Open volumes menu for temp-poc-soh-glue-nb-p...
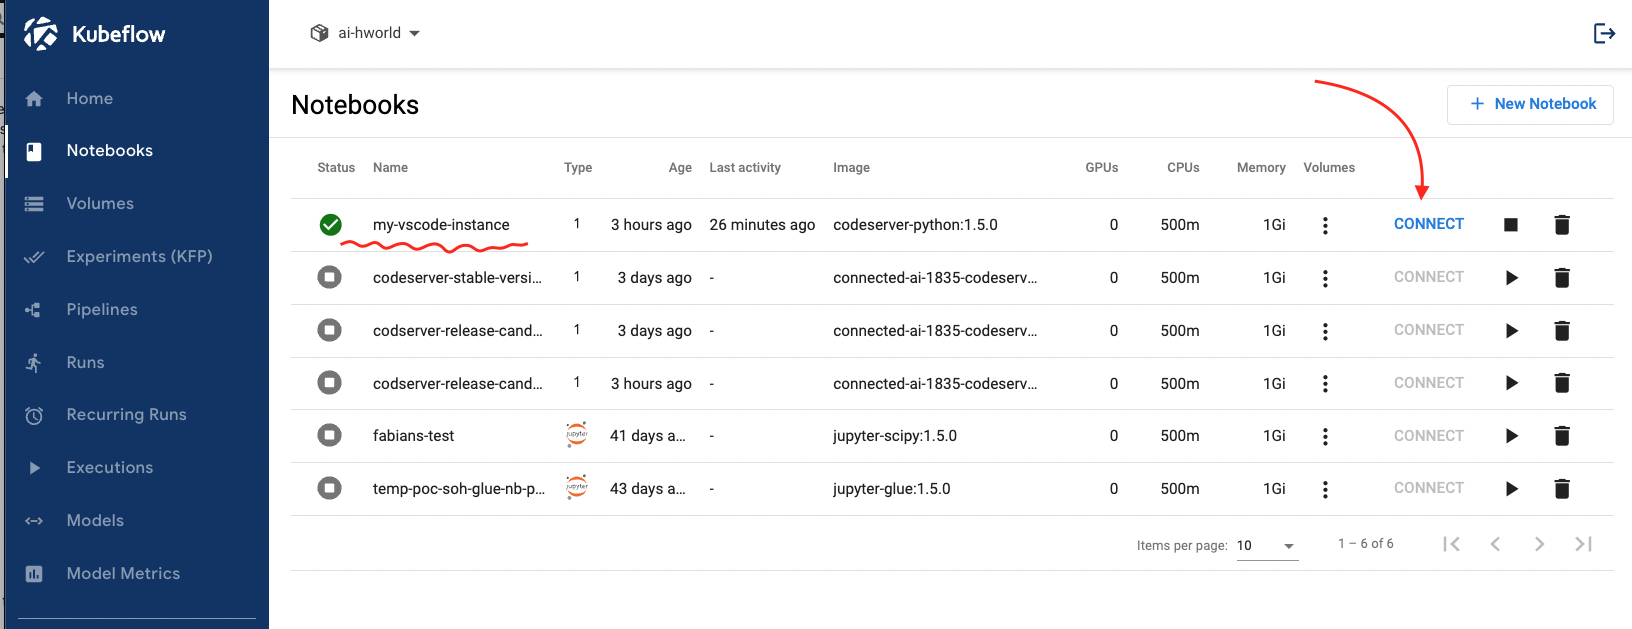 (x=1325, y=489)
